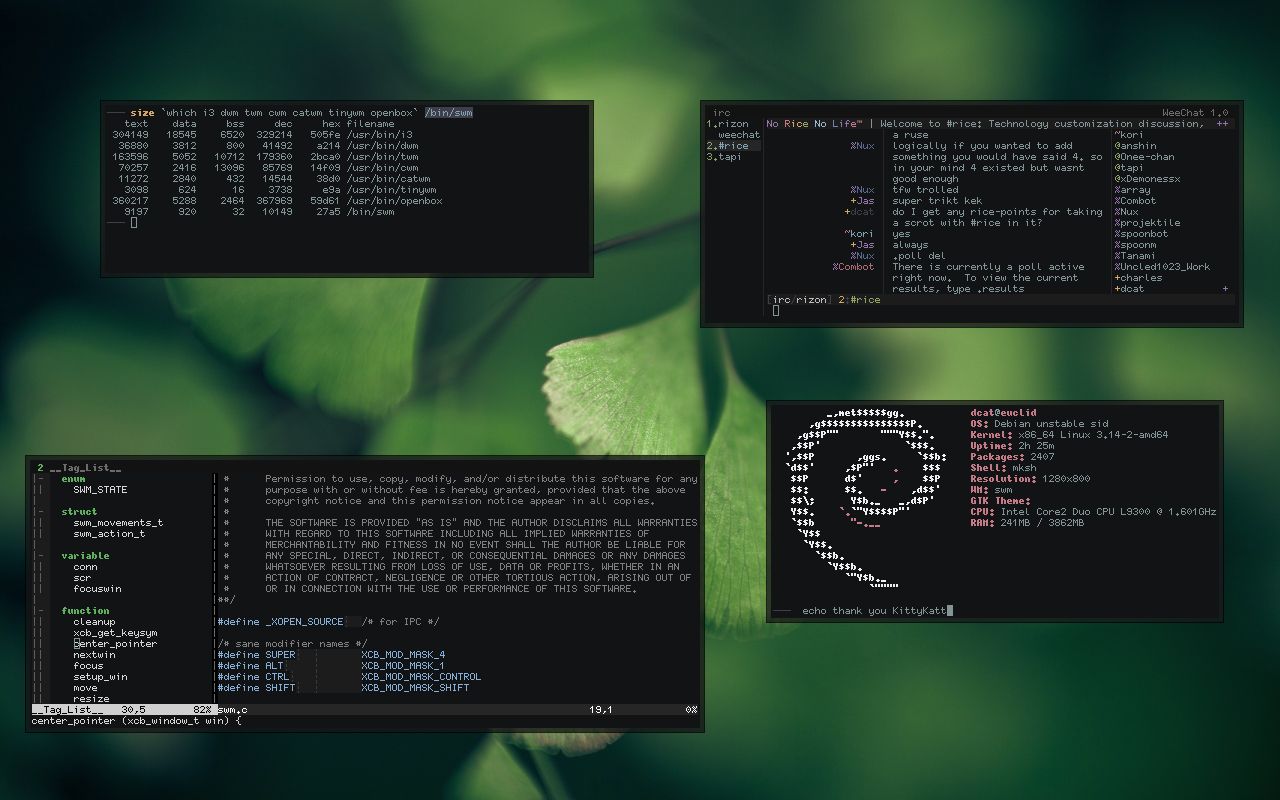Click the ++ indicator in WeeChat's title bar
This screenshot has width=1280, height=800.
click(x=1222, y=123)
